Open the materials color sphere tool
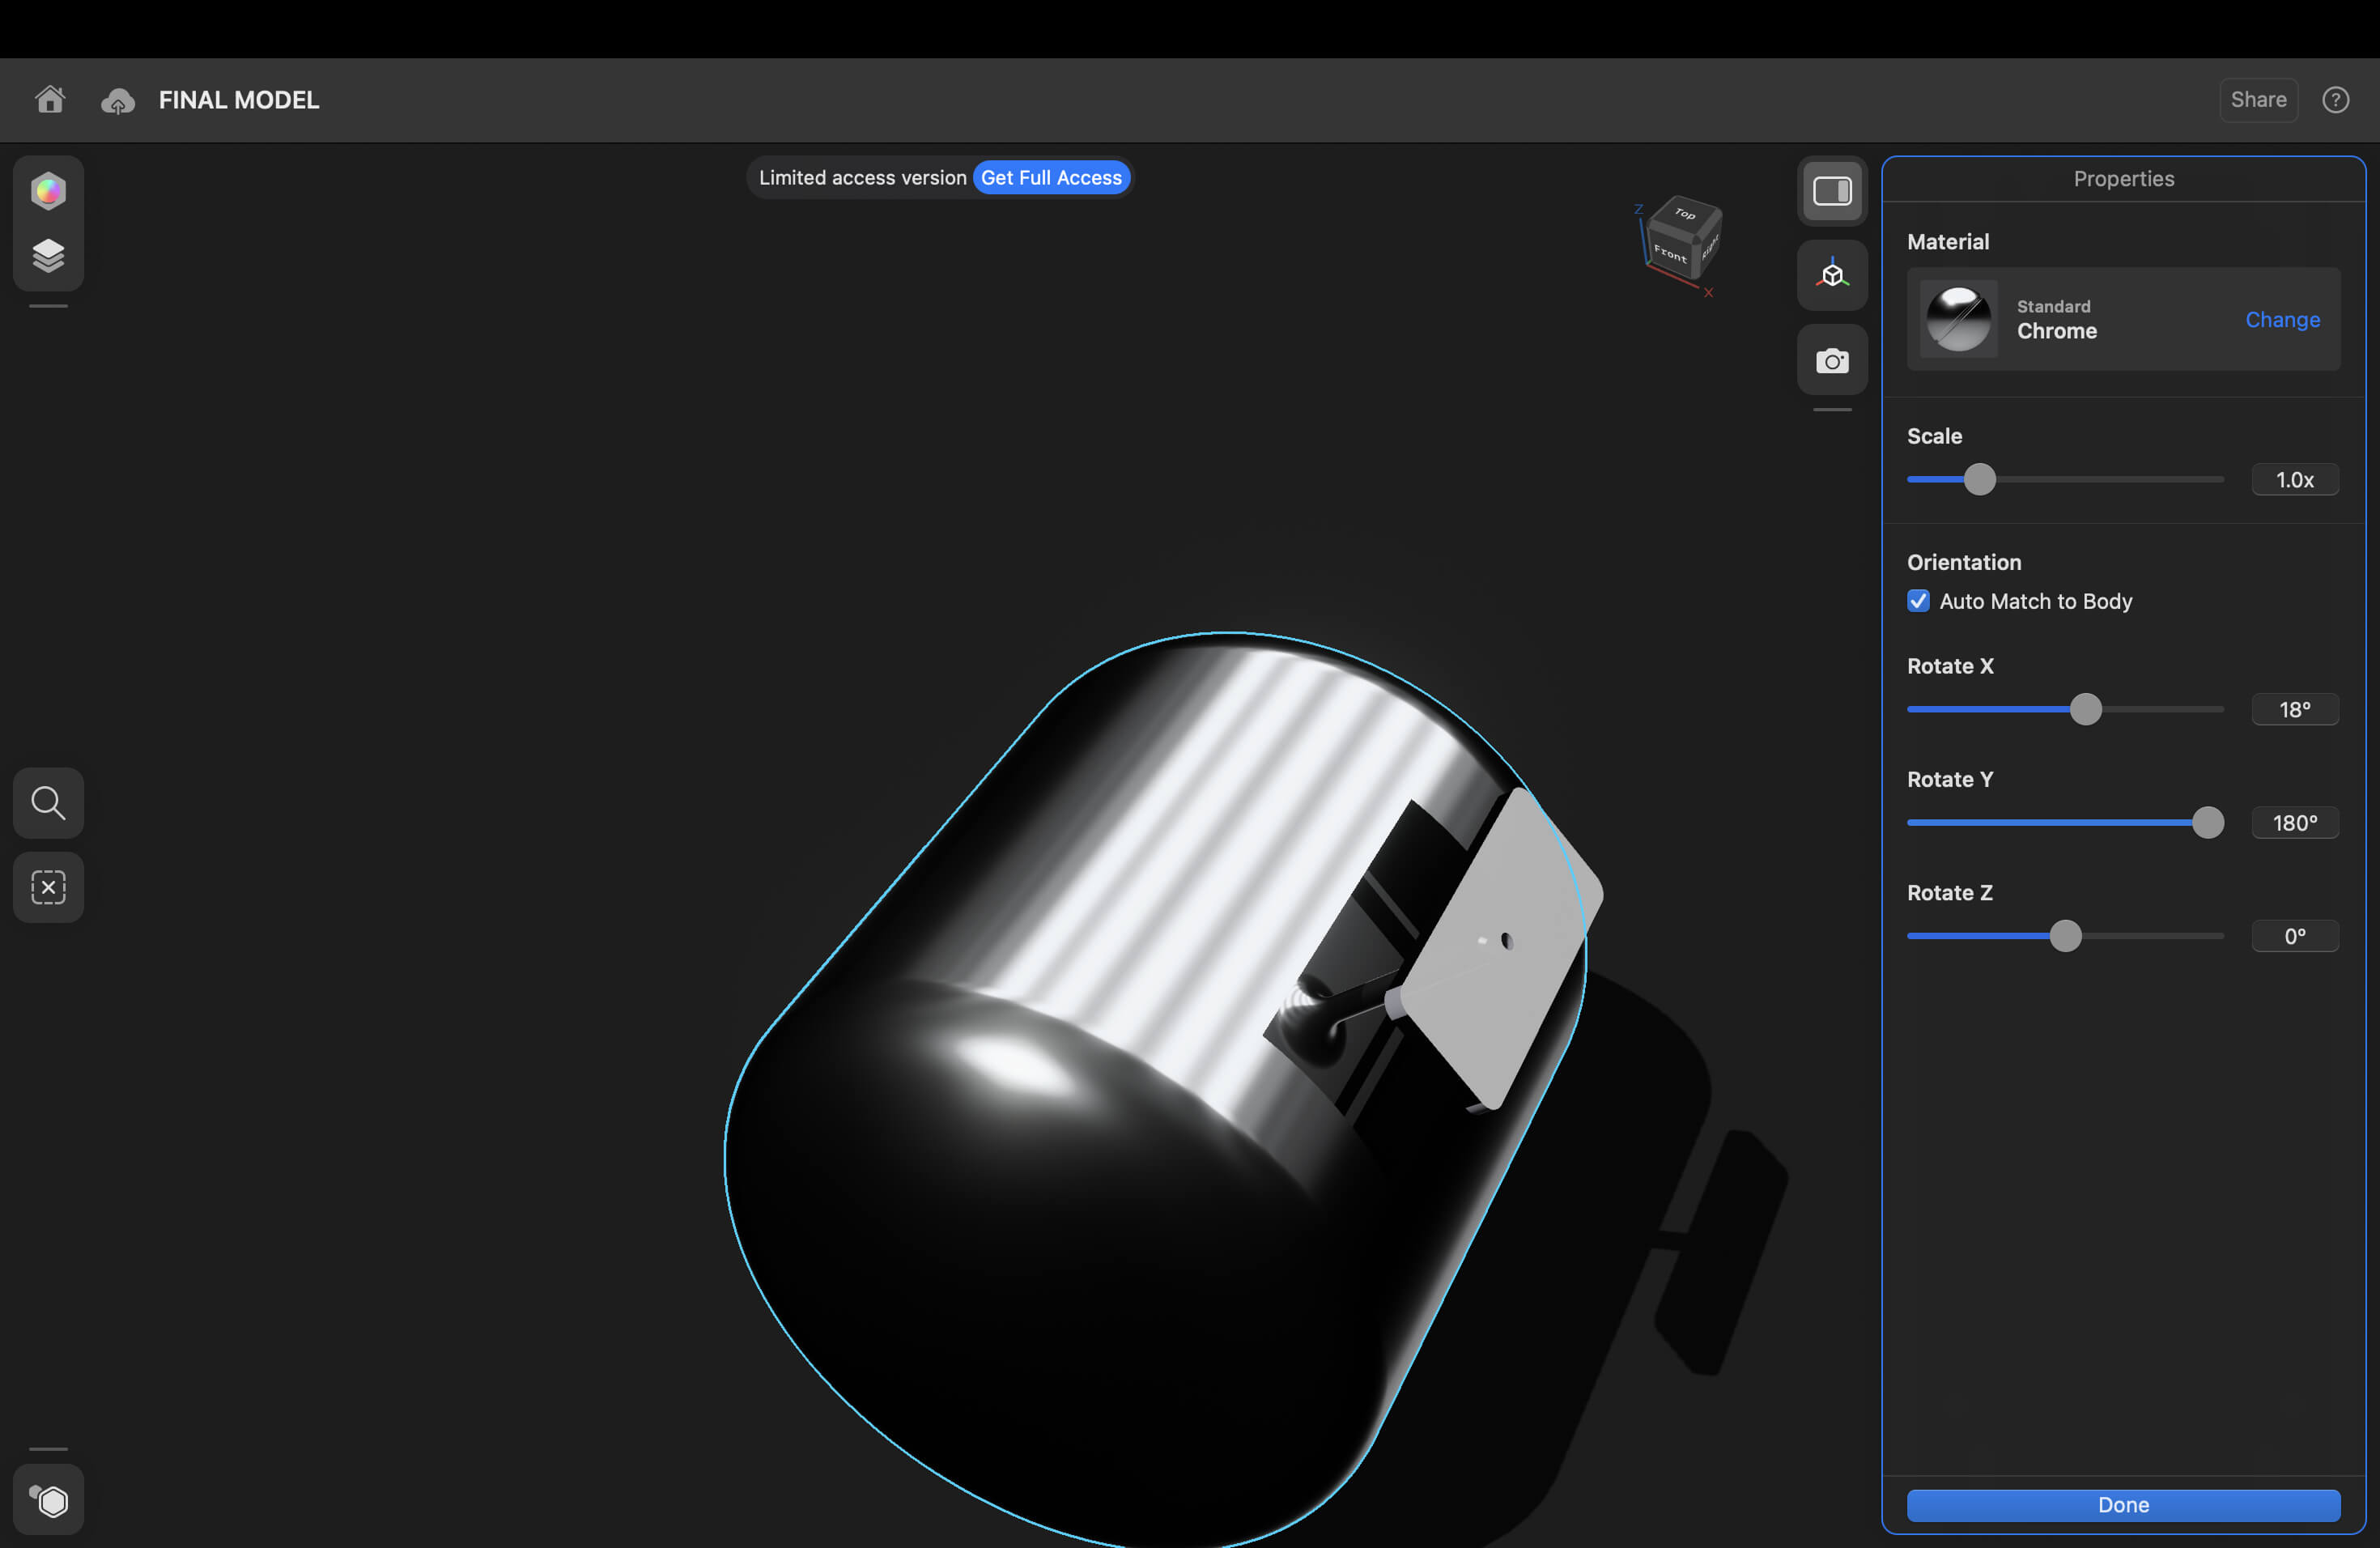The image size is (2380, 1548). pyautogui.click(x=48, y=191)
